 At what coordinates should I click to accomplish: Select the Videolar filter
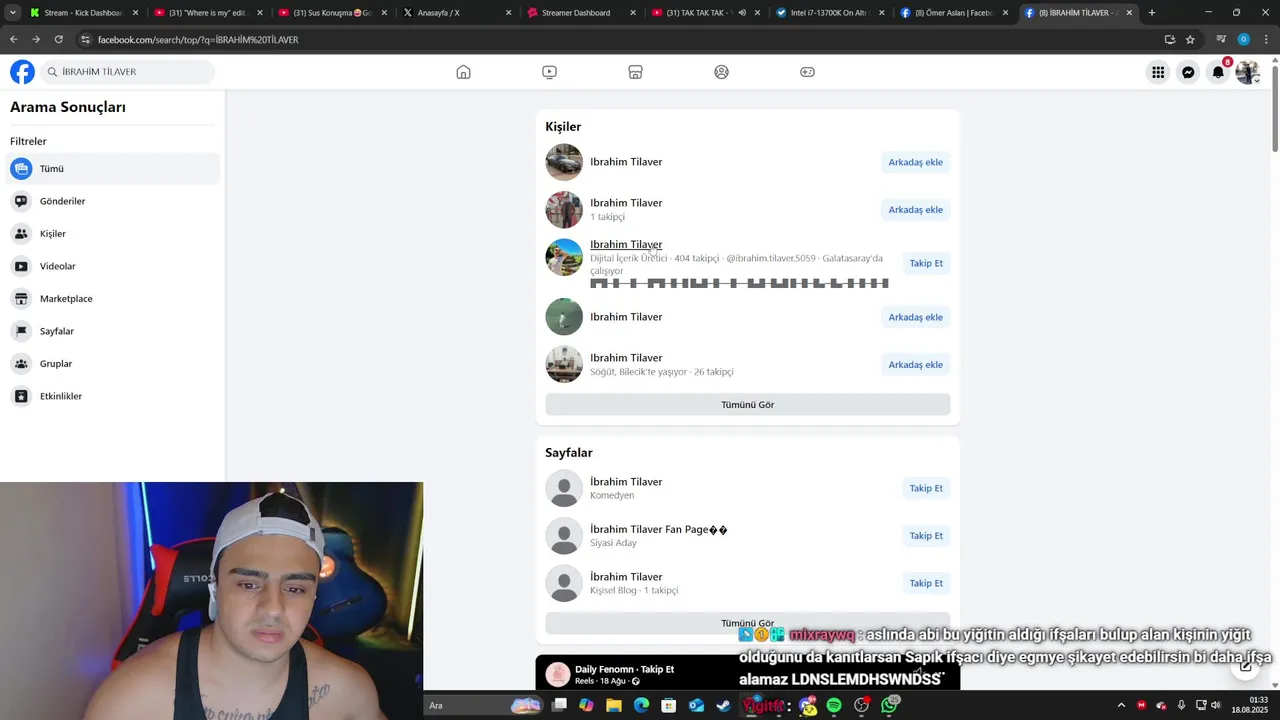click(114, 266)
